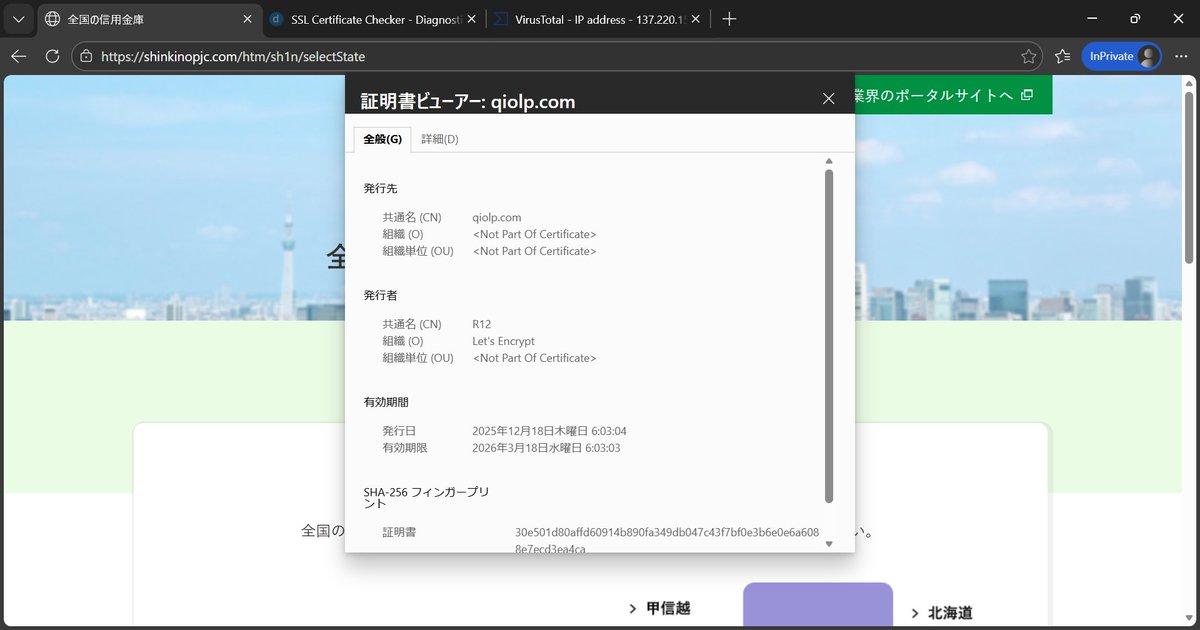The height and width of the screenshot is (630, 1200).
Task: Open the favorites list icon beside the star
Action: (x=1062, y=56)
